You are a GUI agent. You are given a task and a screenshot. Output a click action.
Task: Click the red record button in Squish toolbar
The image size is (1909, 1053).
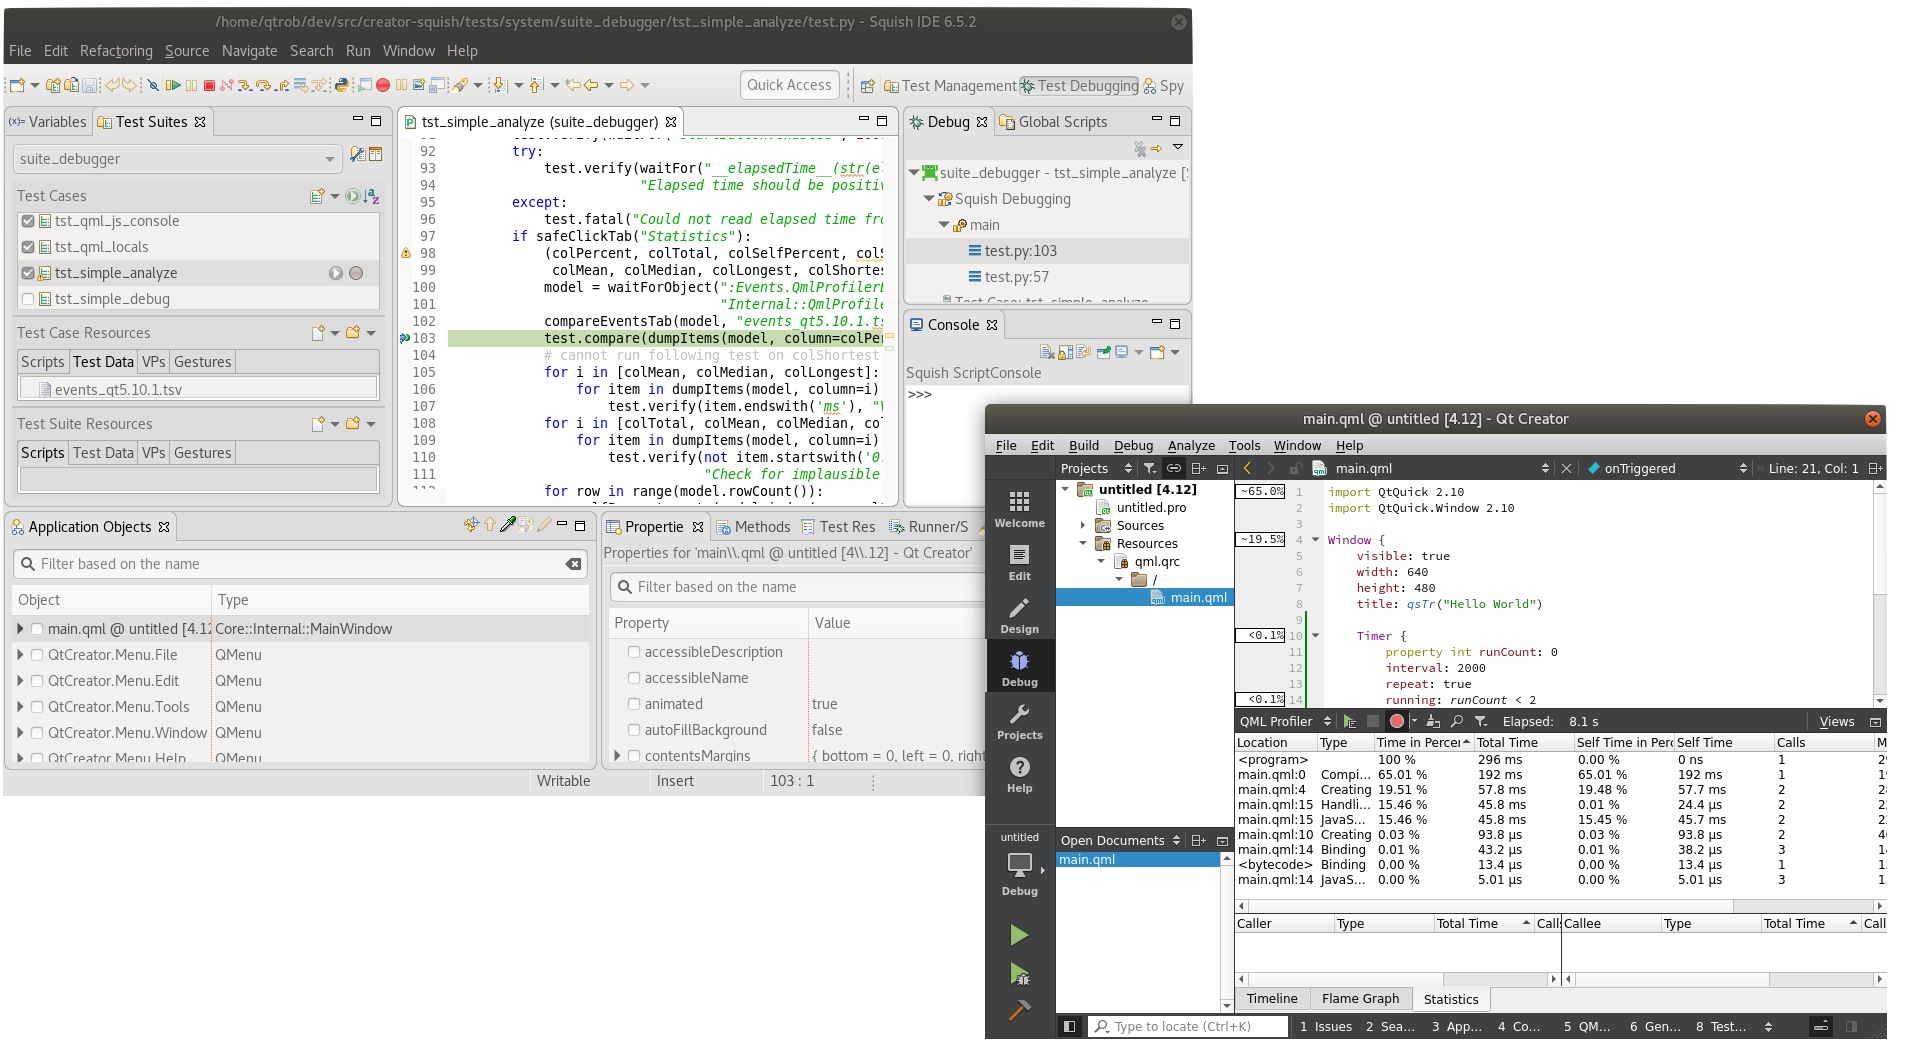click(382, 86)
